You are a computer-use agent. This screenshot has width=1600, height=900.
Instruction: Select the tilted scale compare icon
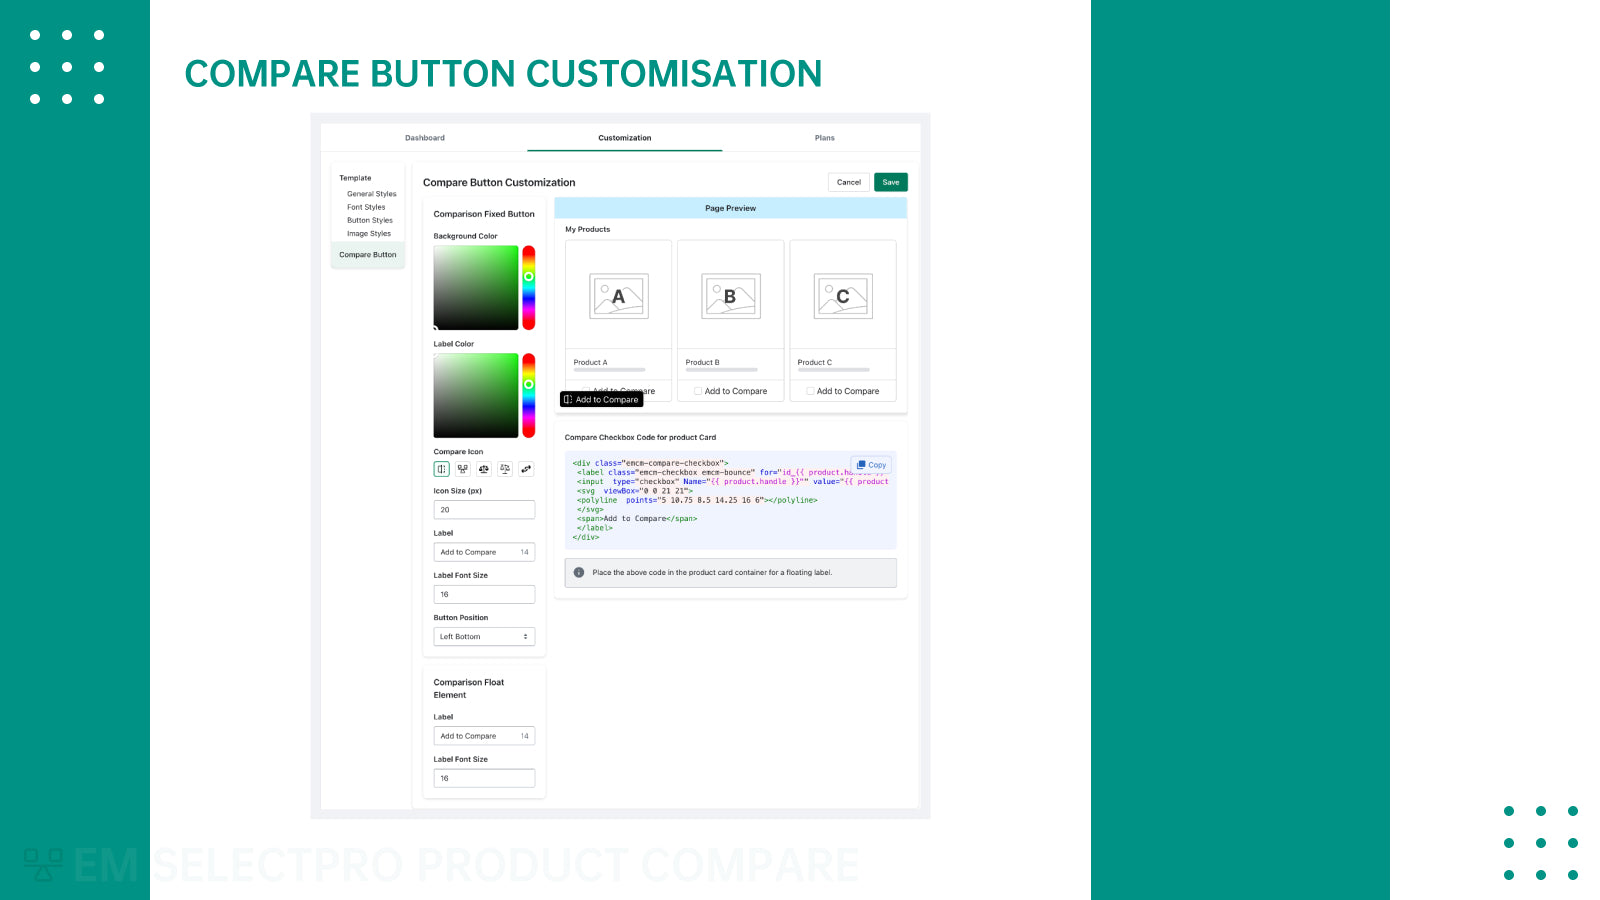[x=505, y=469]
